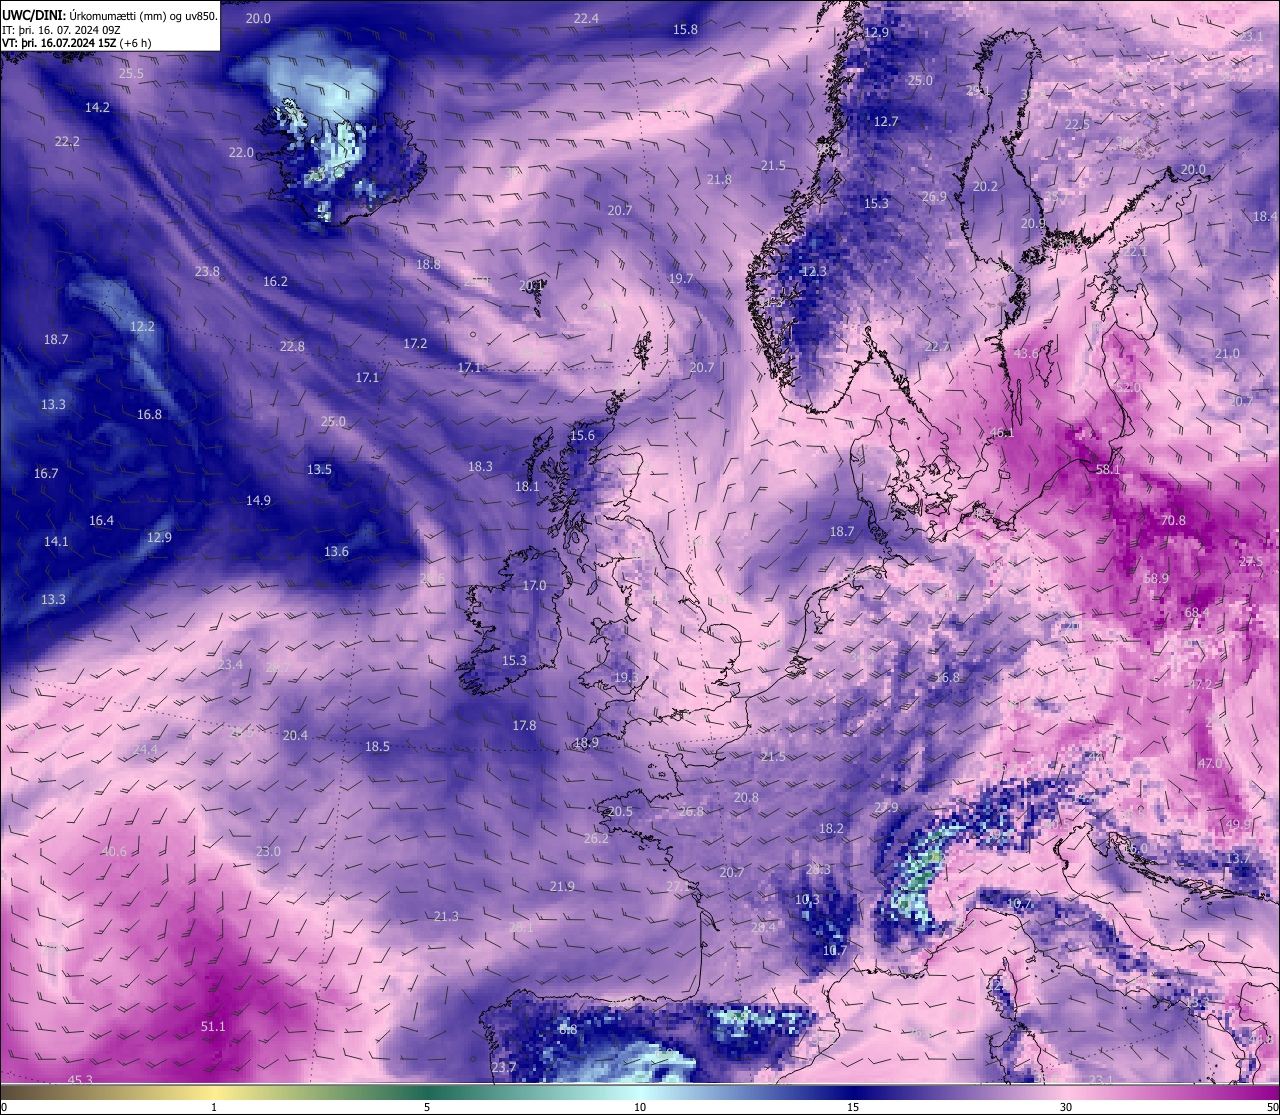
Task: Click the 20.4 value on the map
Action: 295,735
